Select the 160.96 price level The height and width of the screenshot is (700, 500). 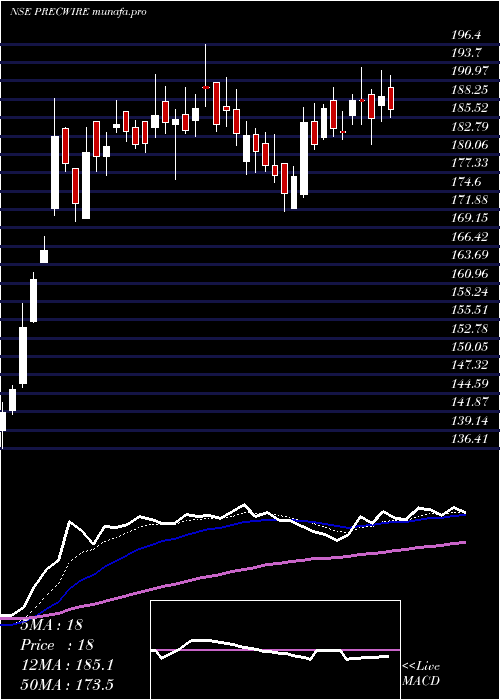(468, 273)
